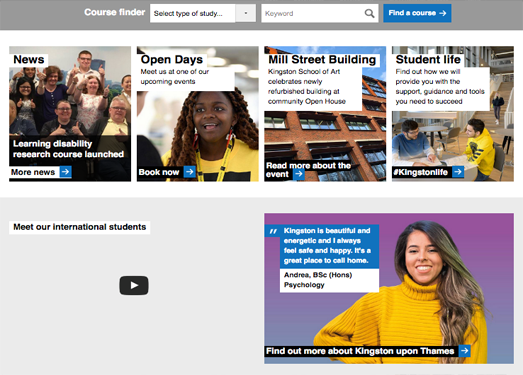Click the blue arrow next to More news
The image size is (523, 375).
[x=66, y=172]
